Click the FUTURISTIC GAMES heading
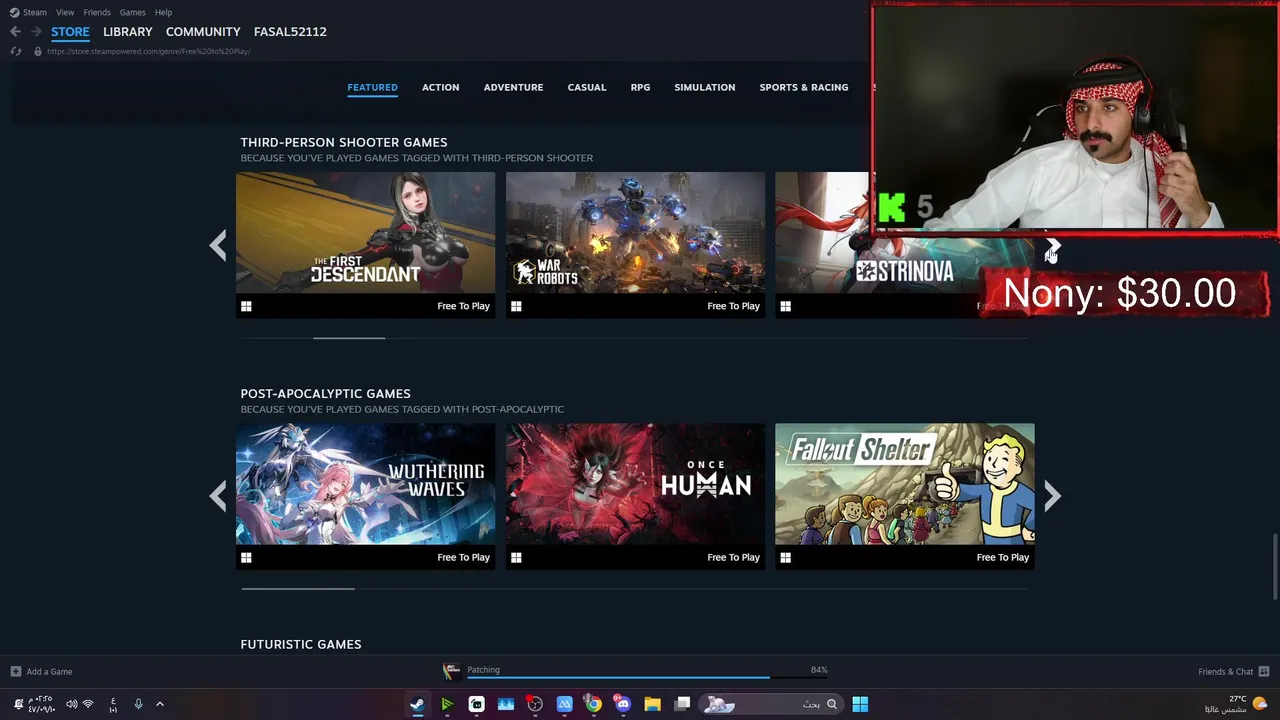1280x720 pixels. point(301,644)
